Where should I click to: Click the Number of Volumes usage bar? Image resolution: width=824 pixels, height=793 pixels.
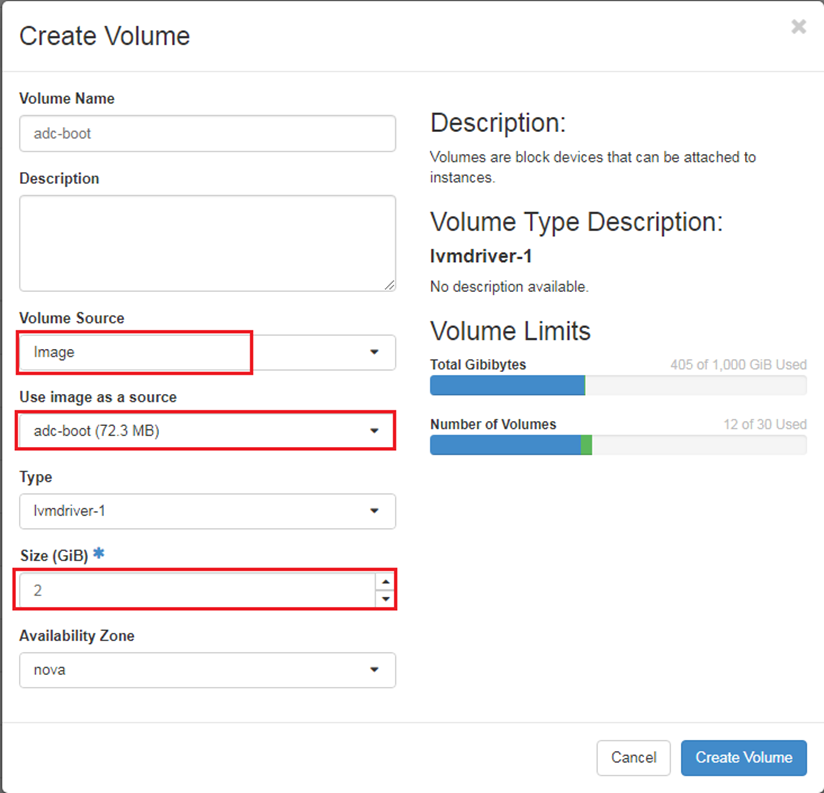click(x=617, y=445)
